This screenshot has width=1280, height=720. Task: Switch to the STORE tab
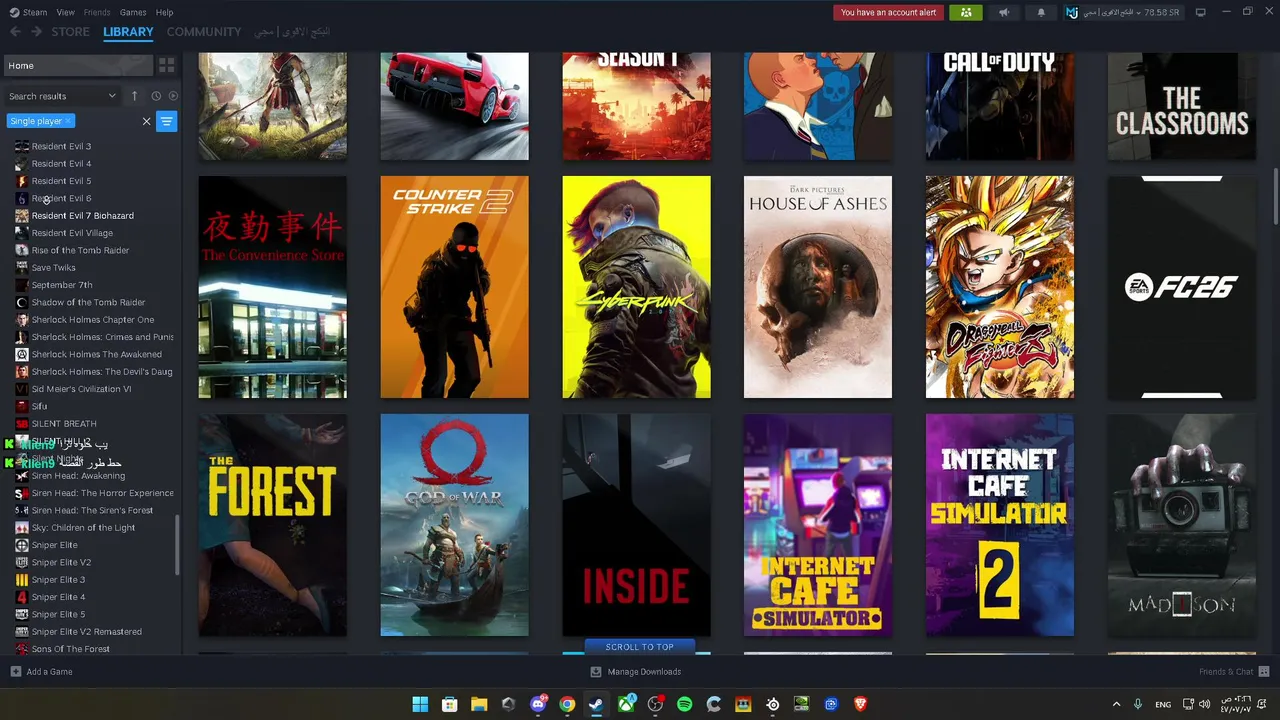[x=70, y=32]
